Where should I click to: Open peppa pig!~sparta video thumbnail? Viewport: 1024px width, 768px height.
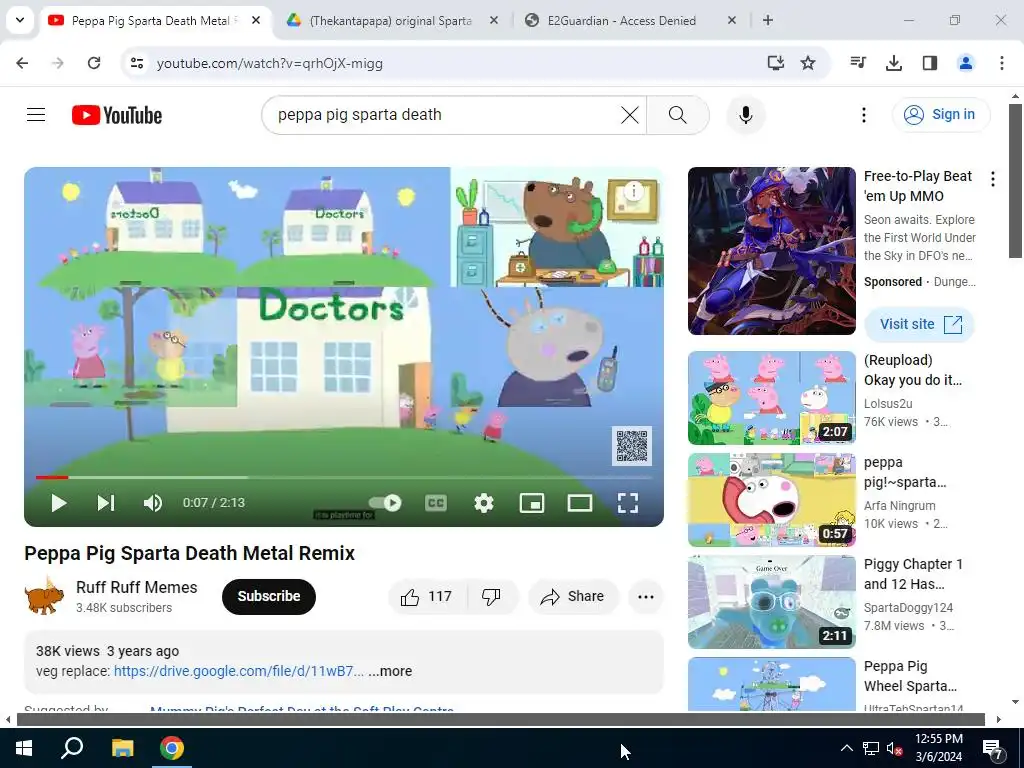pyautogui.click(x=771, y=500)
